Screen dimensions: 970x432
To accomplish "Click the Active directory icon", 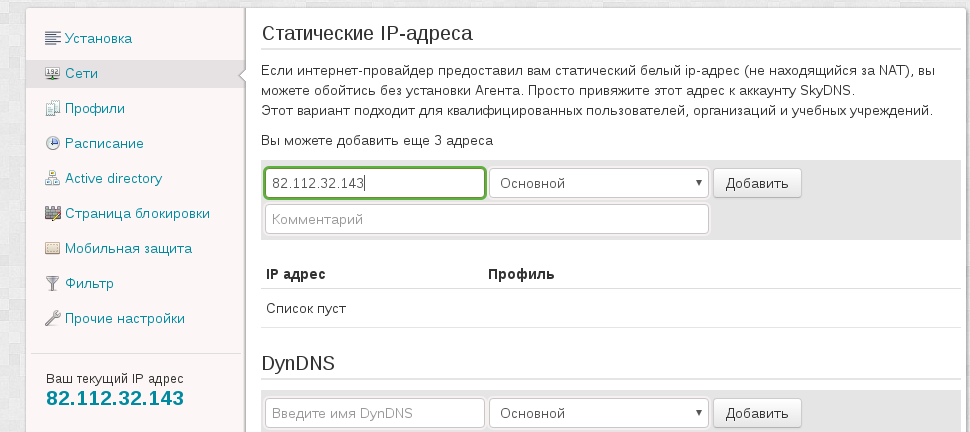I will point(53,178).
